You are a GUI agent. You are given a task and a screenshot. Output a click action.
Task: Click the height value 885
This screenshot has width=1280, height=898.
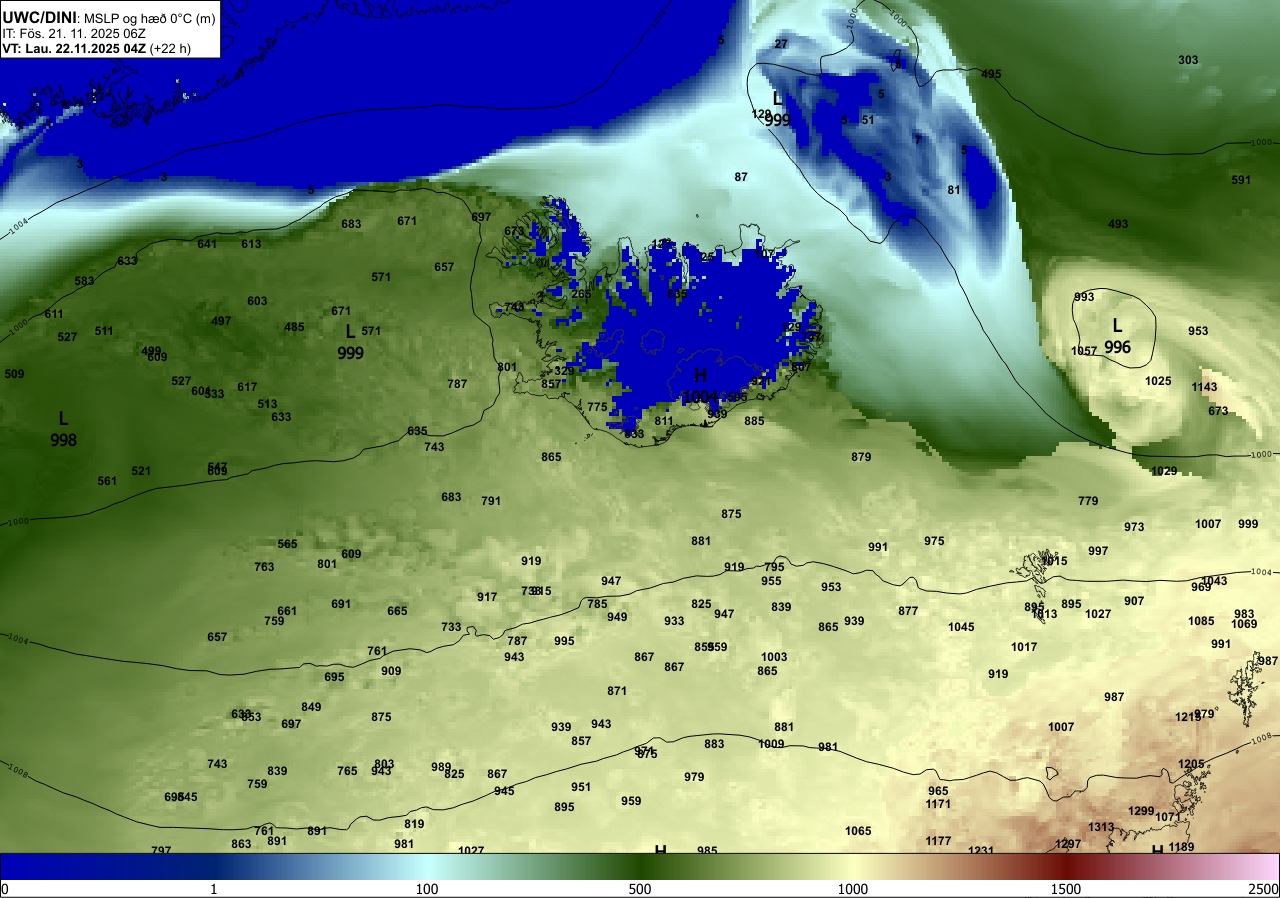(754, 421)
